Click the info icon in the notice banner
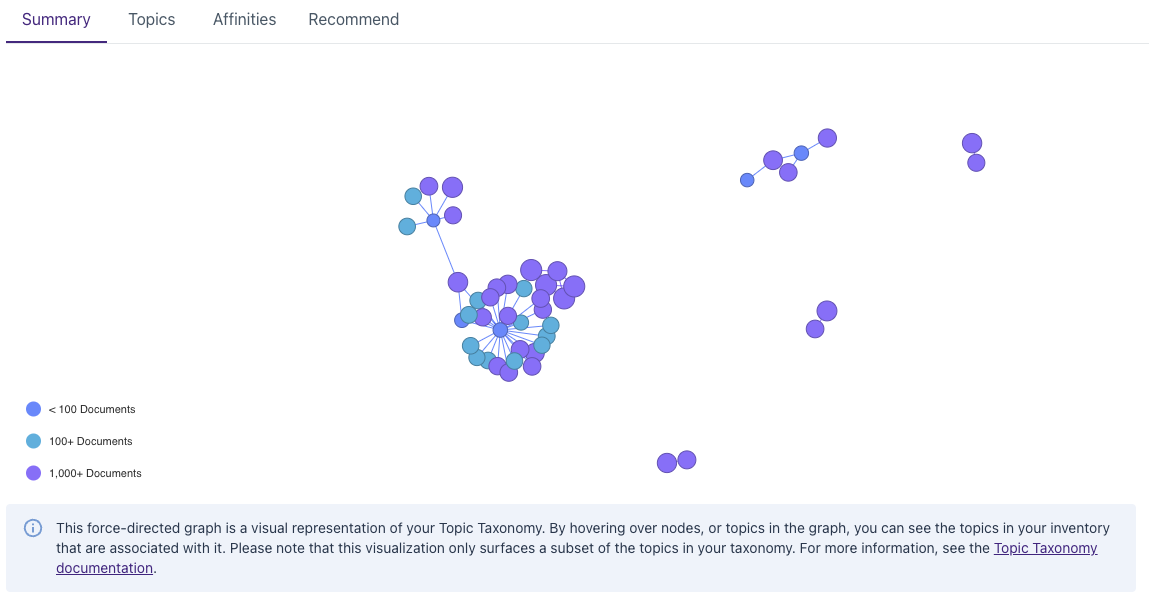Screen dimensions: 1149x606 [33, 528]
